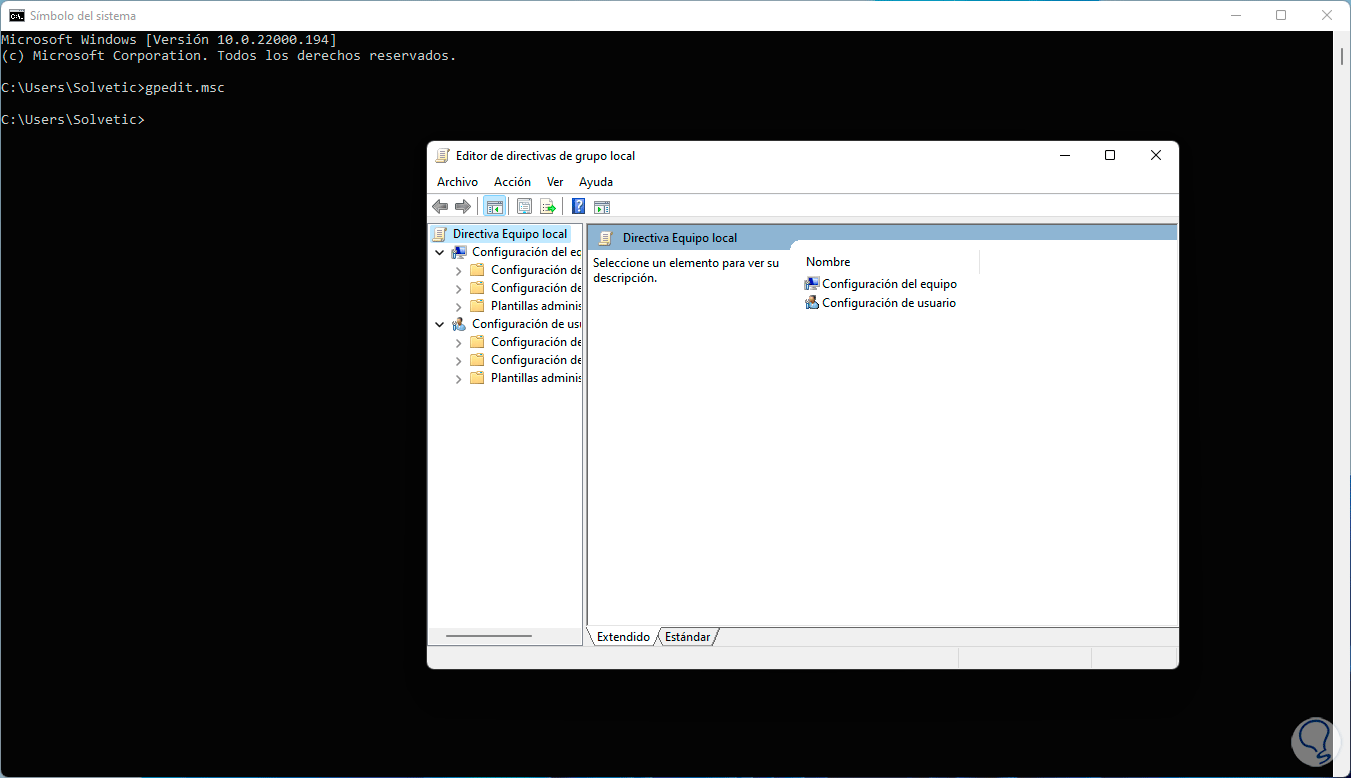1351x778 pixels.
Task: Click the 'Seleccione un elemento' description text
Action: click(x=686, y=270)
